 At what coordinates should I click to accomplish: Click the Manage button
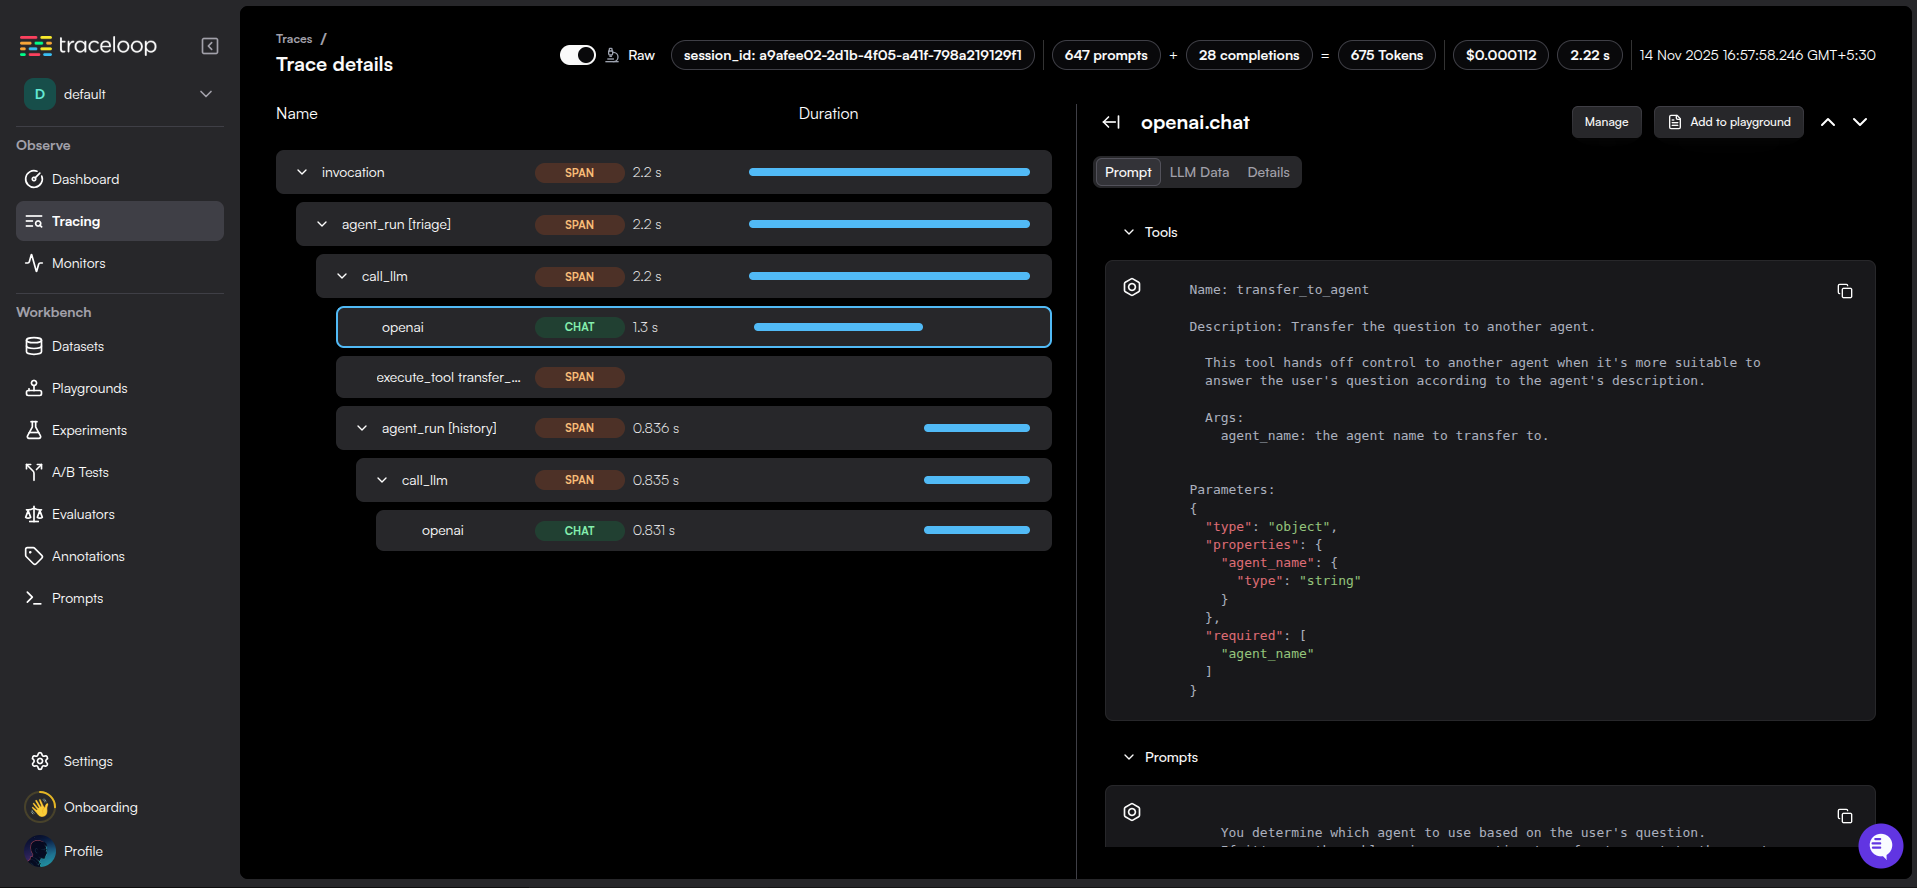(x=1605, y=122)
